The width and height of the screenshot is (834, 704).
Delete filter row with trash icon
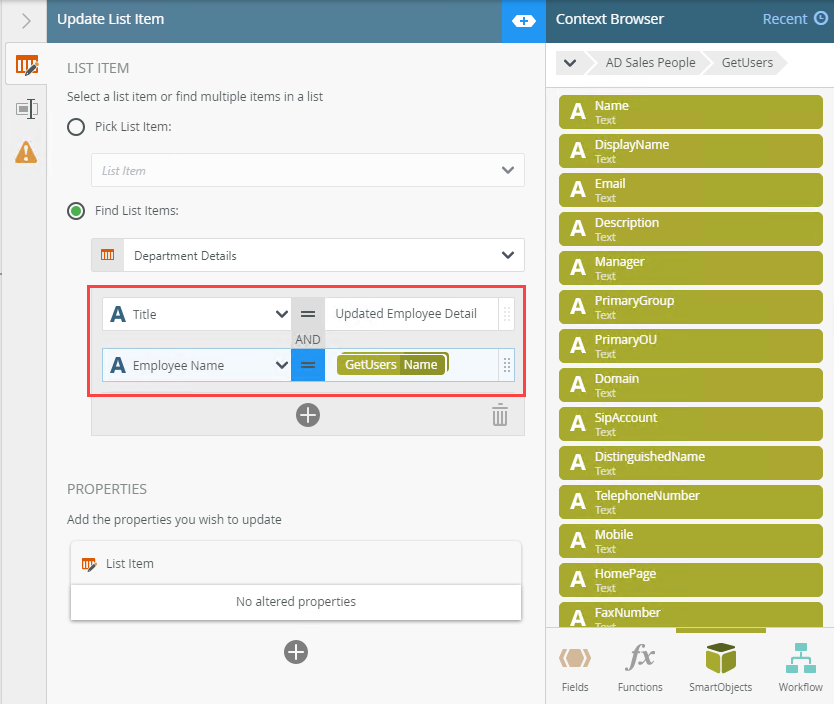pyautogui.click(x=500, y=415)
